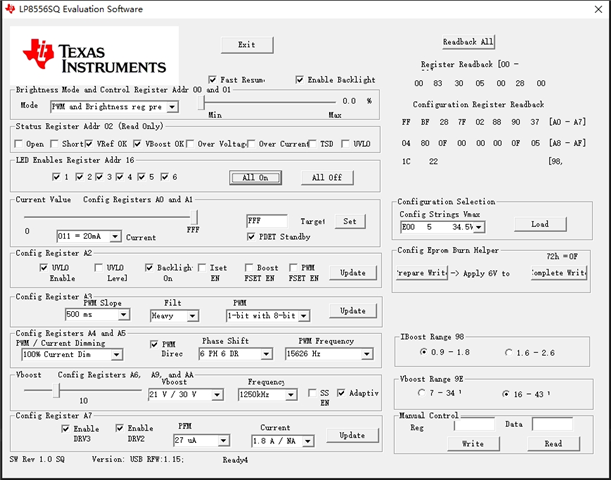The height and width of the screenshot is (480, 611).
Task: Click the Current Value slider thumb at FFF
Action: 194,217
